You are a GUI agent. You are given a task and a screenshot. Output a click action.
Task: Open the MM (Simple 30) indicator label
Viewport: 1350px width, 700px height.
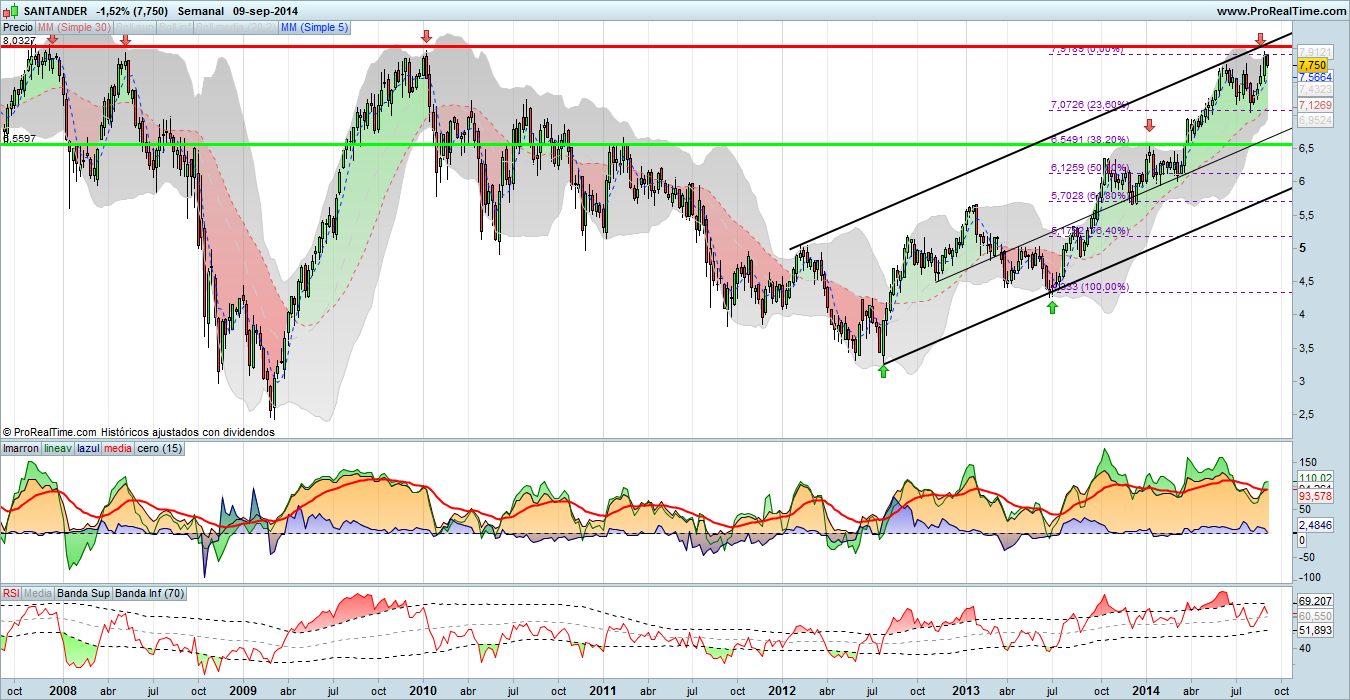click(x=75, y=27)
